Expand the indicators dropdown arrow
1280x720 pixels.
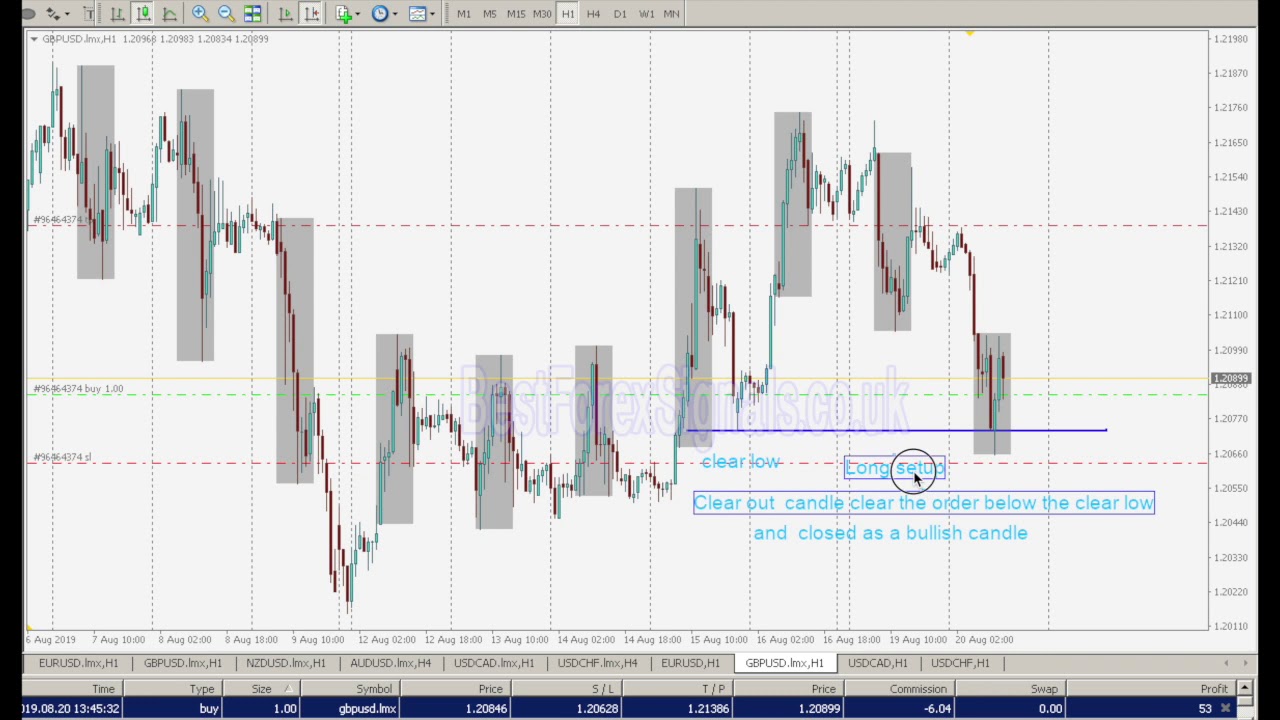(358, 14)
